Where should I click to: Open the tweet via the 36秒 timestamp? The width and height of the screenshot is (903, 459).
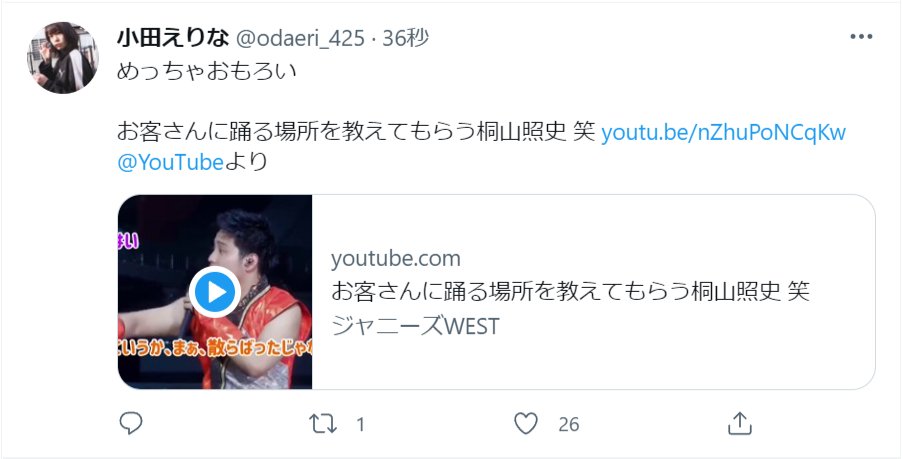tap(406, 38)
